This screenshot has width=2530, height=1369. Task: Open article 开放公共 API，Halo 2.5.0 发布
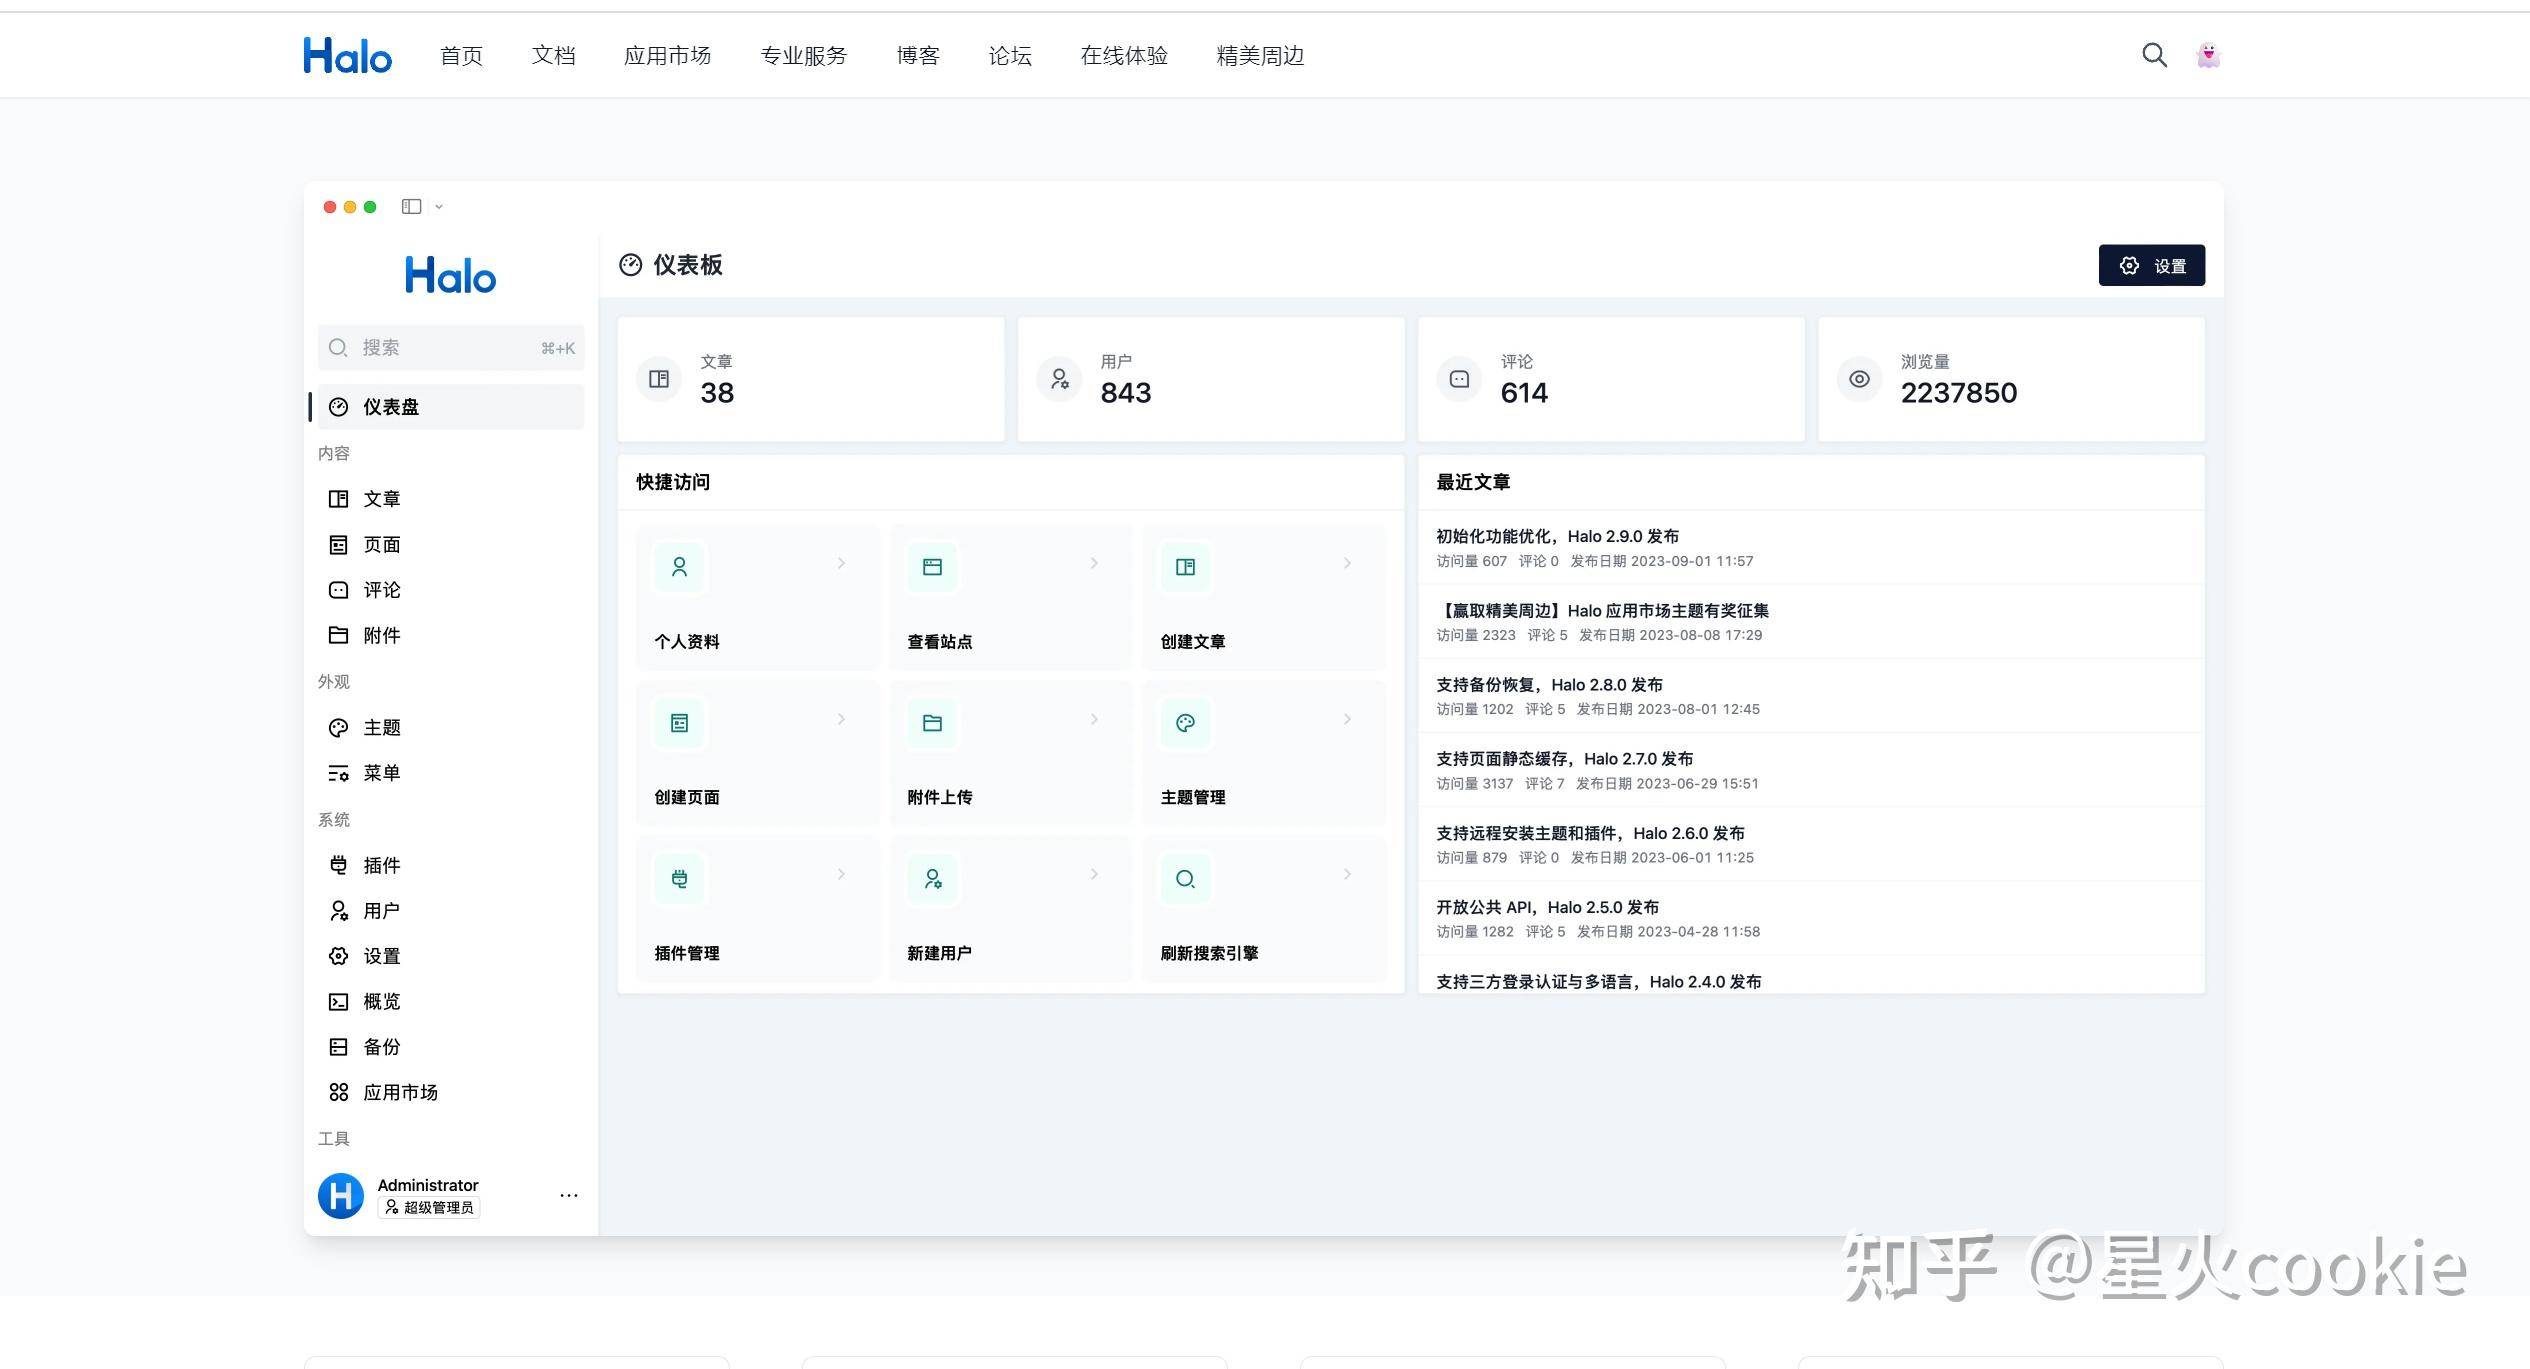[x=1547, y=907]
